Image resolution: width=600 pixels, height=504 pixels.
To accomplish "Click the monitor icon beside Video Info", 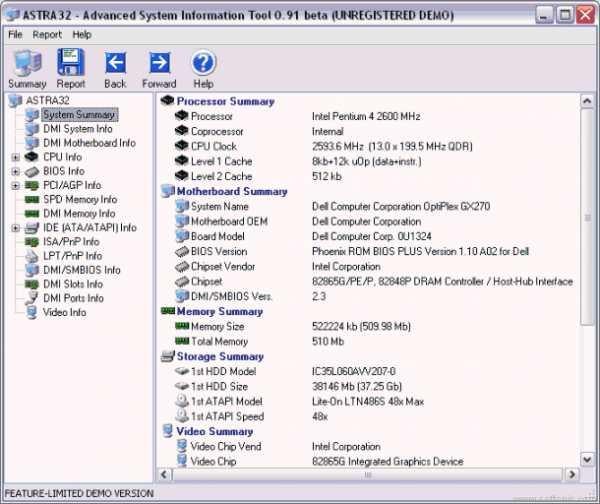I will coord(32,313).
